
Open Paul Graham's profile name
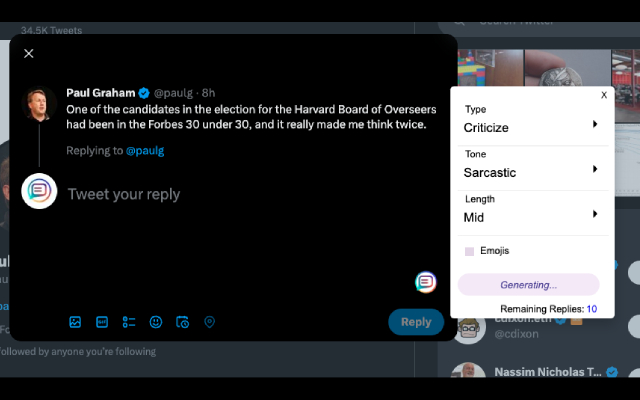(x=100, y=93)
